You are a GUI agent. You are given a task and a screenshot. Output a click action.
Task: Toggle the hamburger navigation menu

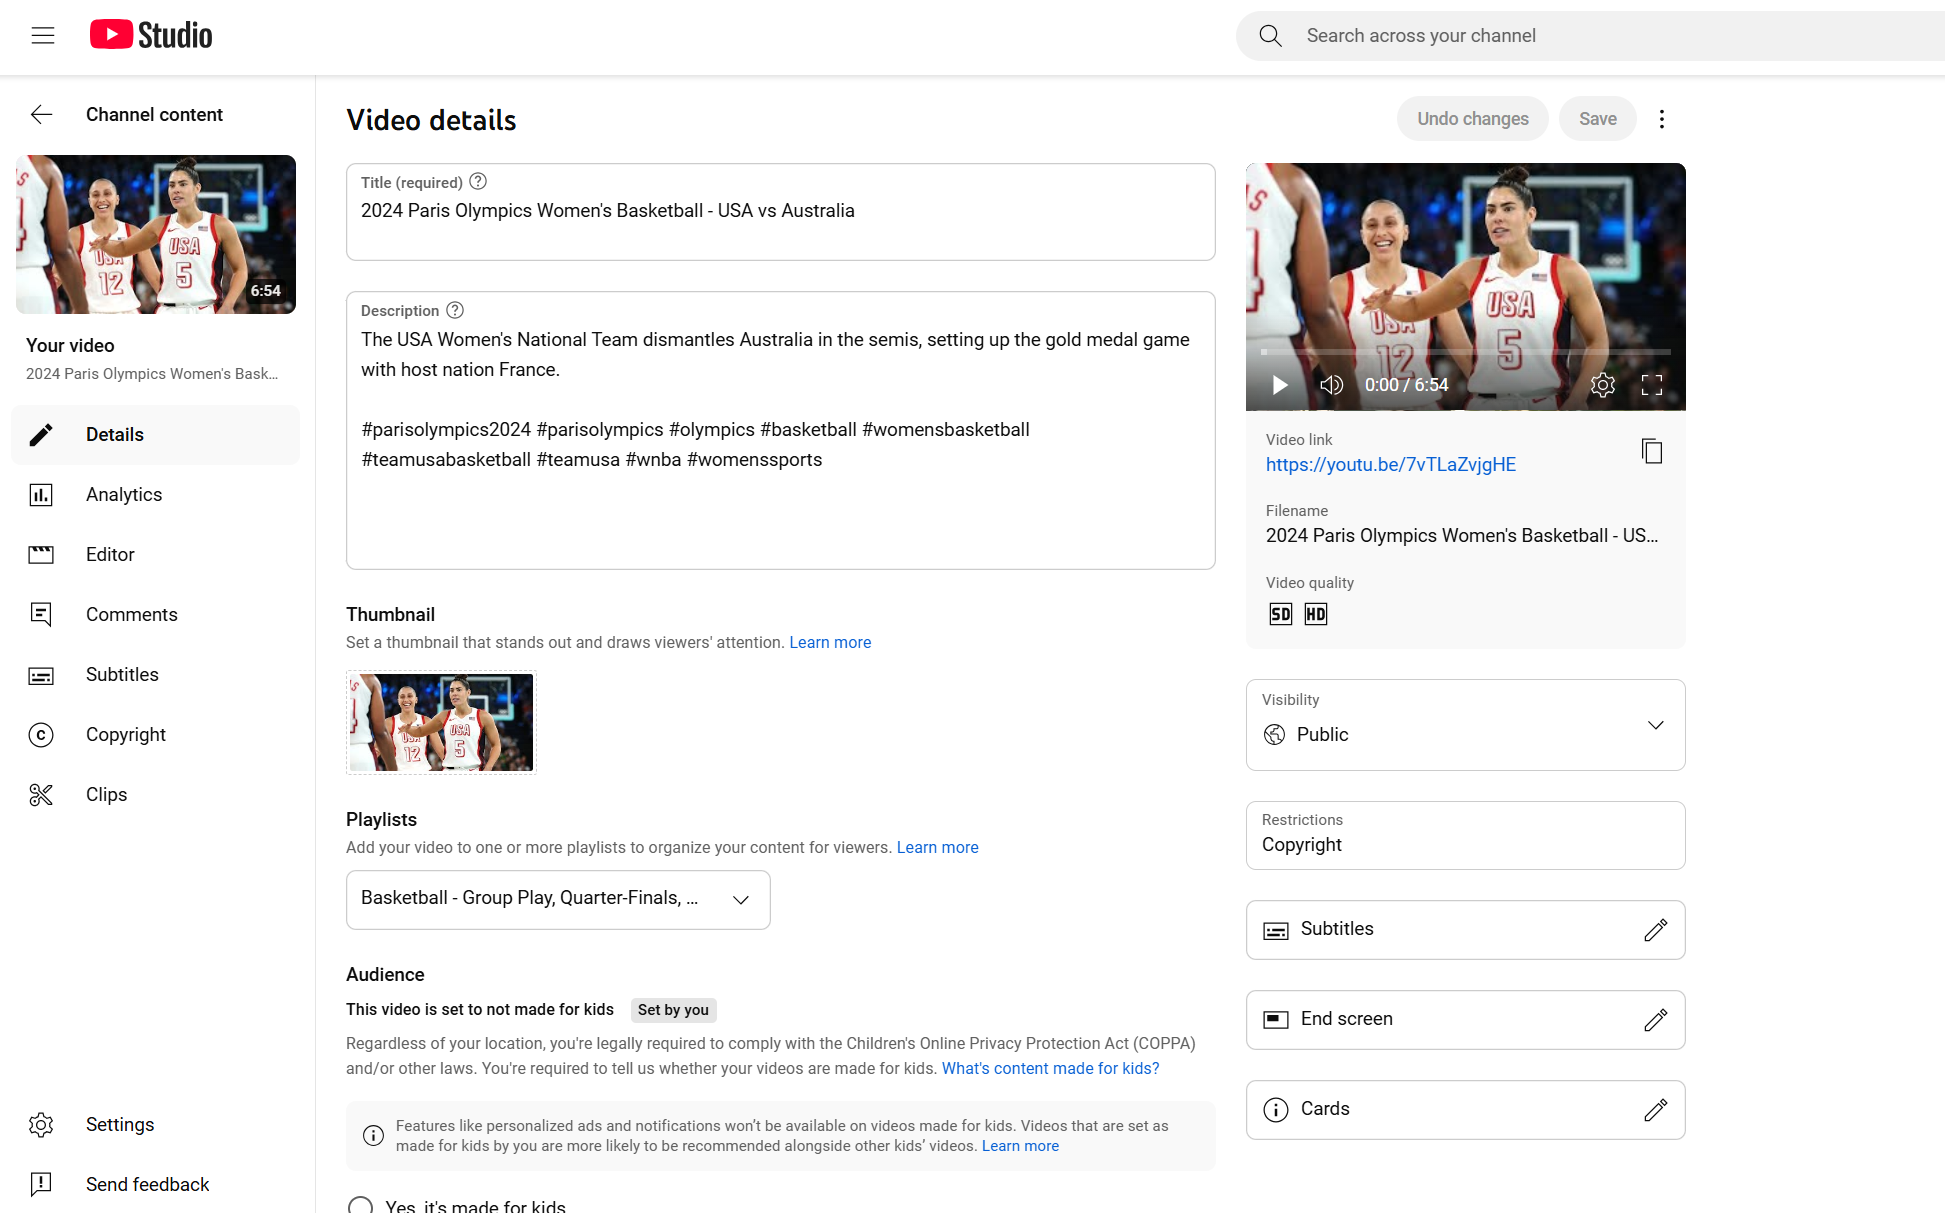(x=43, y=36)
